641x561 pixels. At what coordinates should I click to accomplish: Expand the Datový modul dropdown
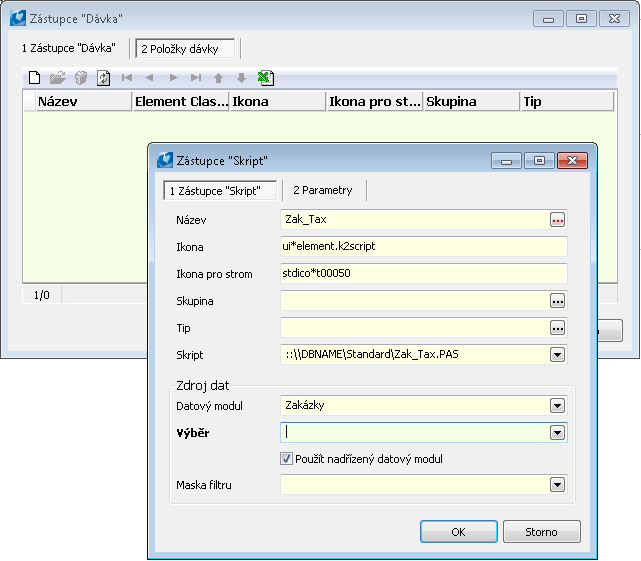[557, 406]
